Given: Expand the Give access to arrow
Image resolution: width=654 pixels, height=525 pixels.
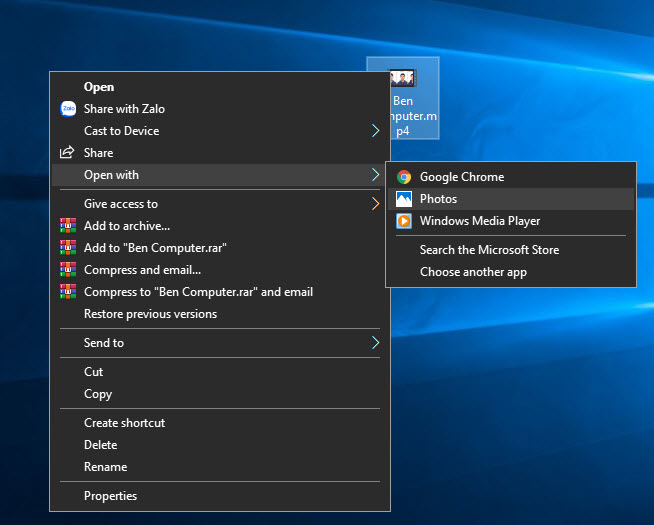Looking at the screenshot, I should 375,204.
